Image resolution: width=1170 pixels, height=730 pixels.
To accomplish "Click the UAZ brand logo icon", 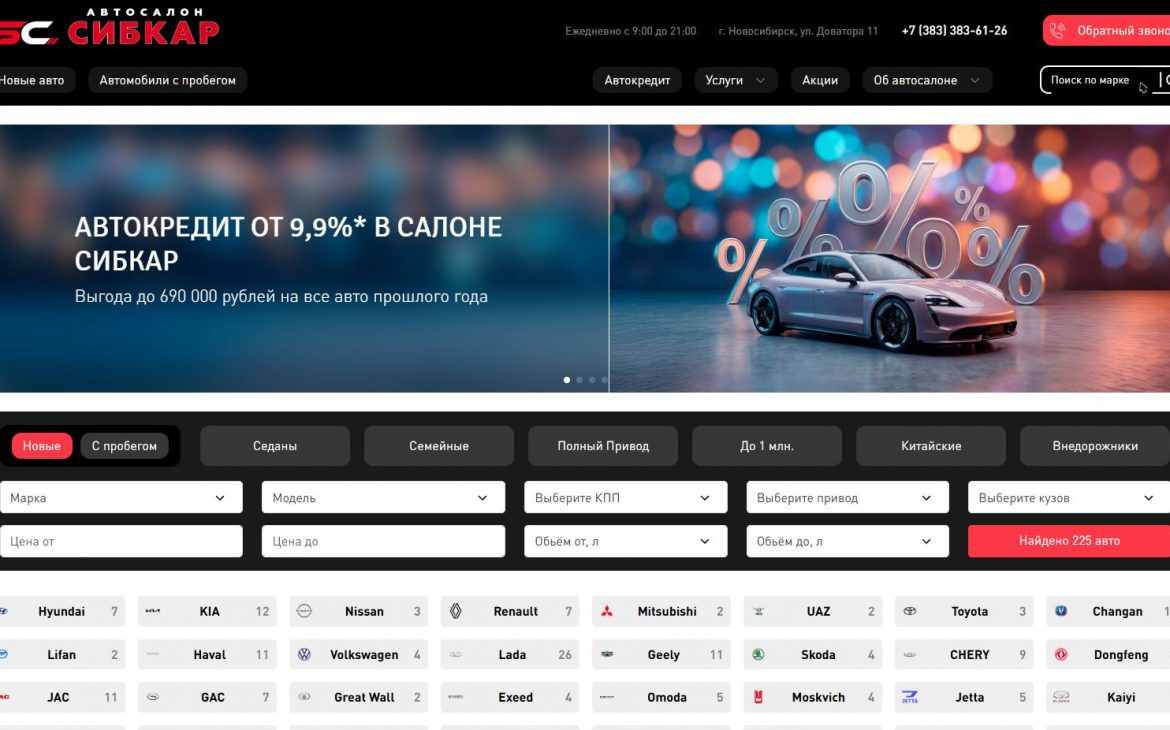I will click(758, 611).
